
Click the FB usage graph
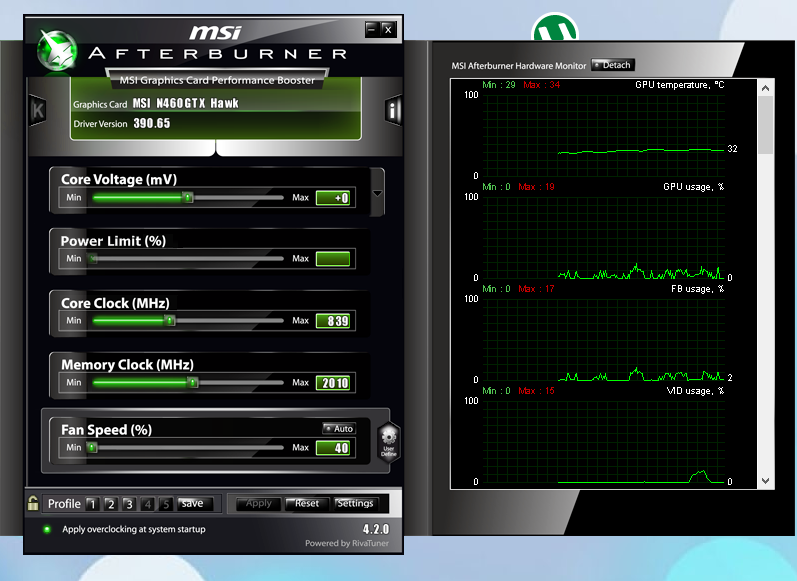coord(603,339)
